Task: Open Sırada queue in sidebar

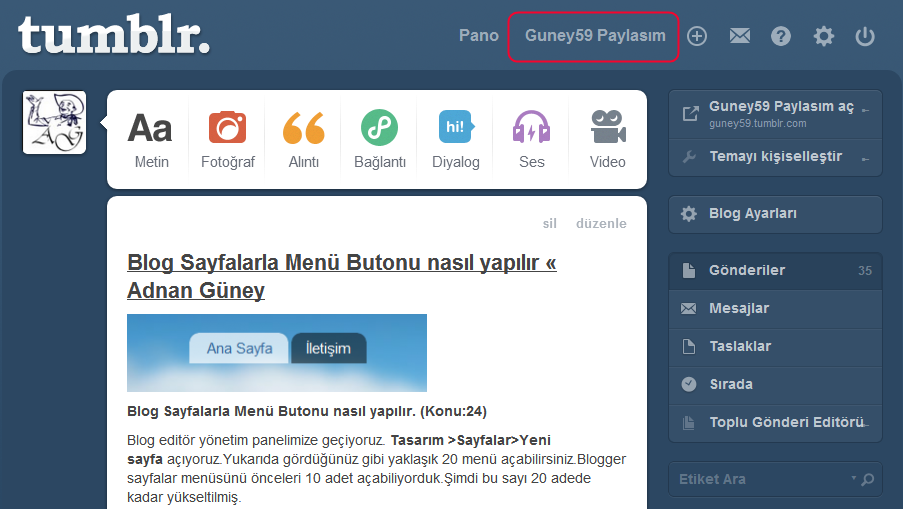Action: tap(775, 385)
